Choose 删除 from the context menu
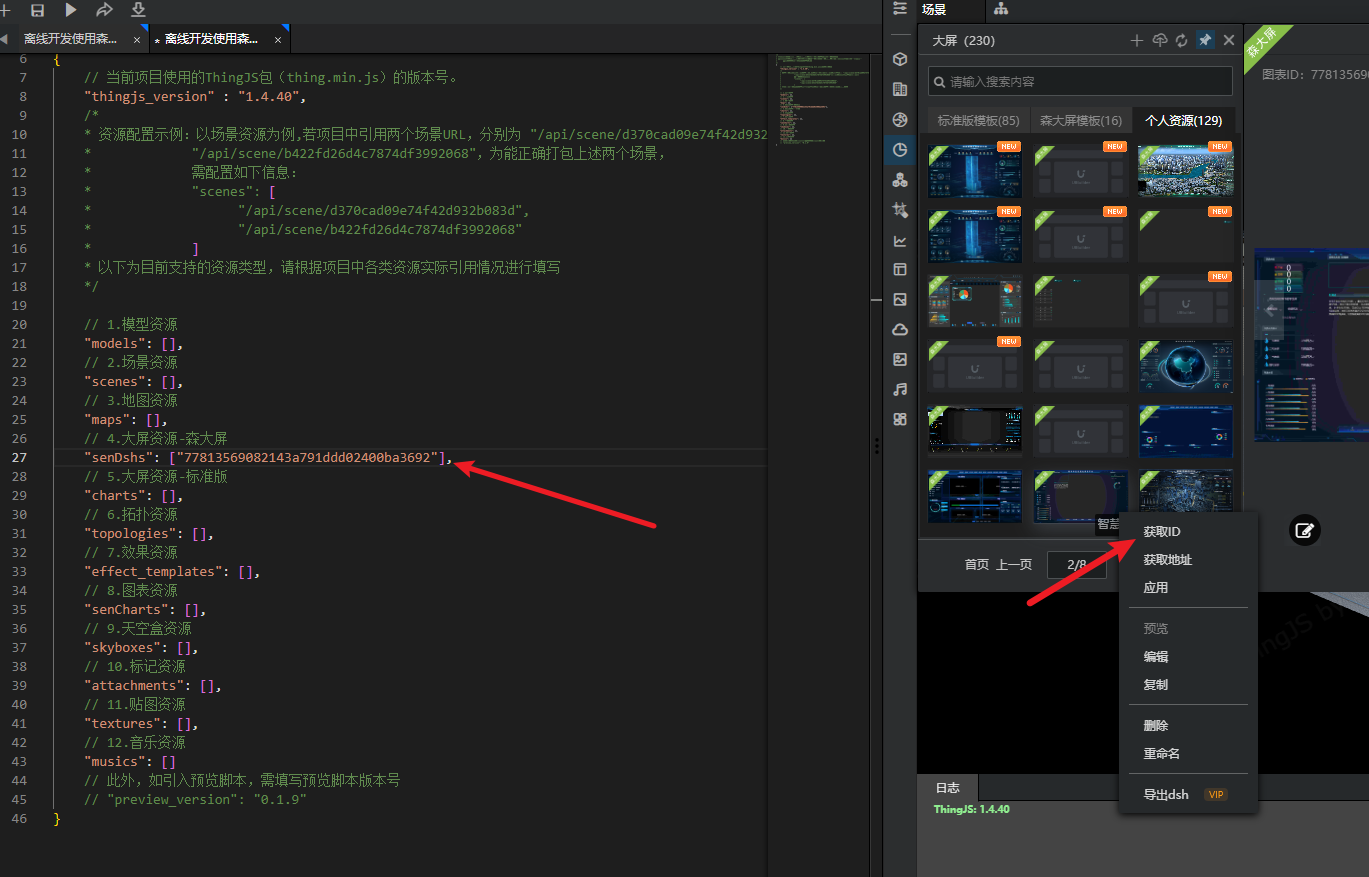Viewport: 1369px width, 877px height. [1156, 726]
